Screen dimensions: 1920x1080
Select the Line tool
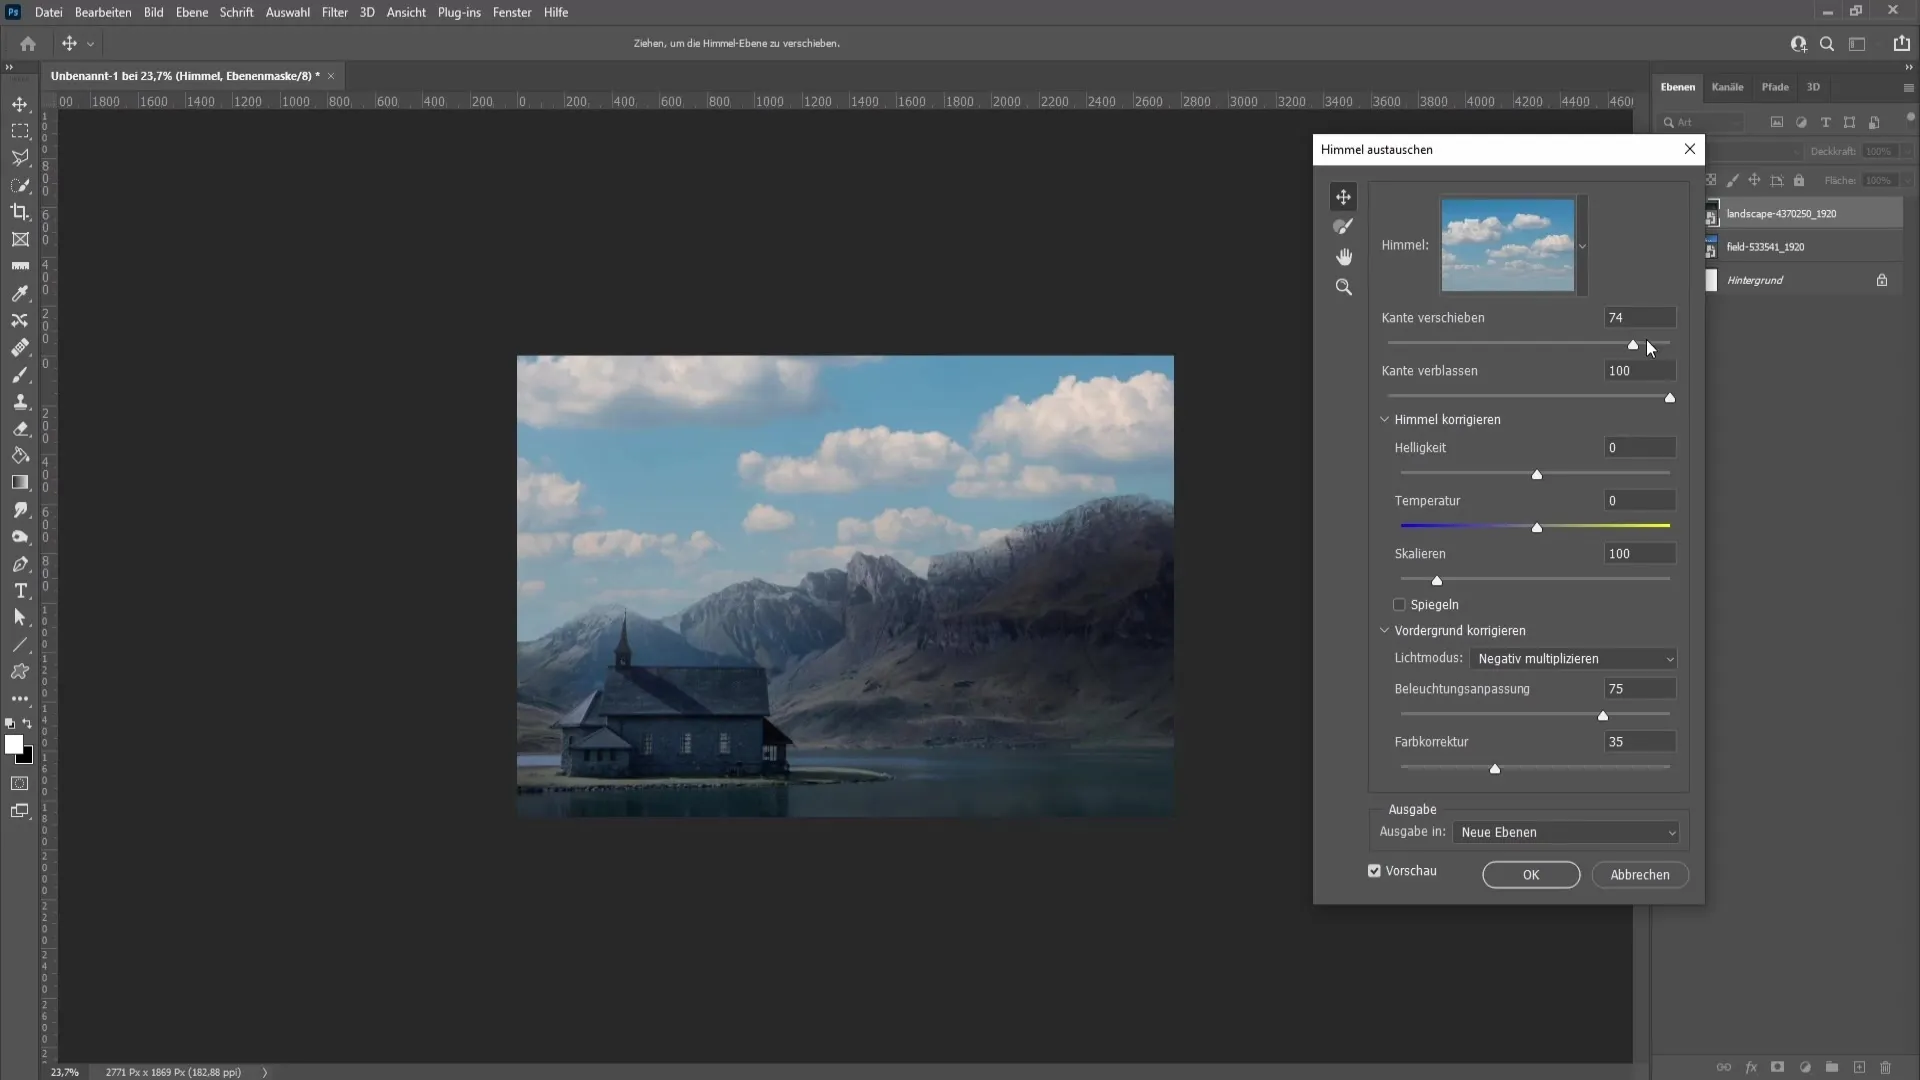[20, 645]
